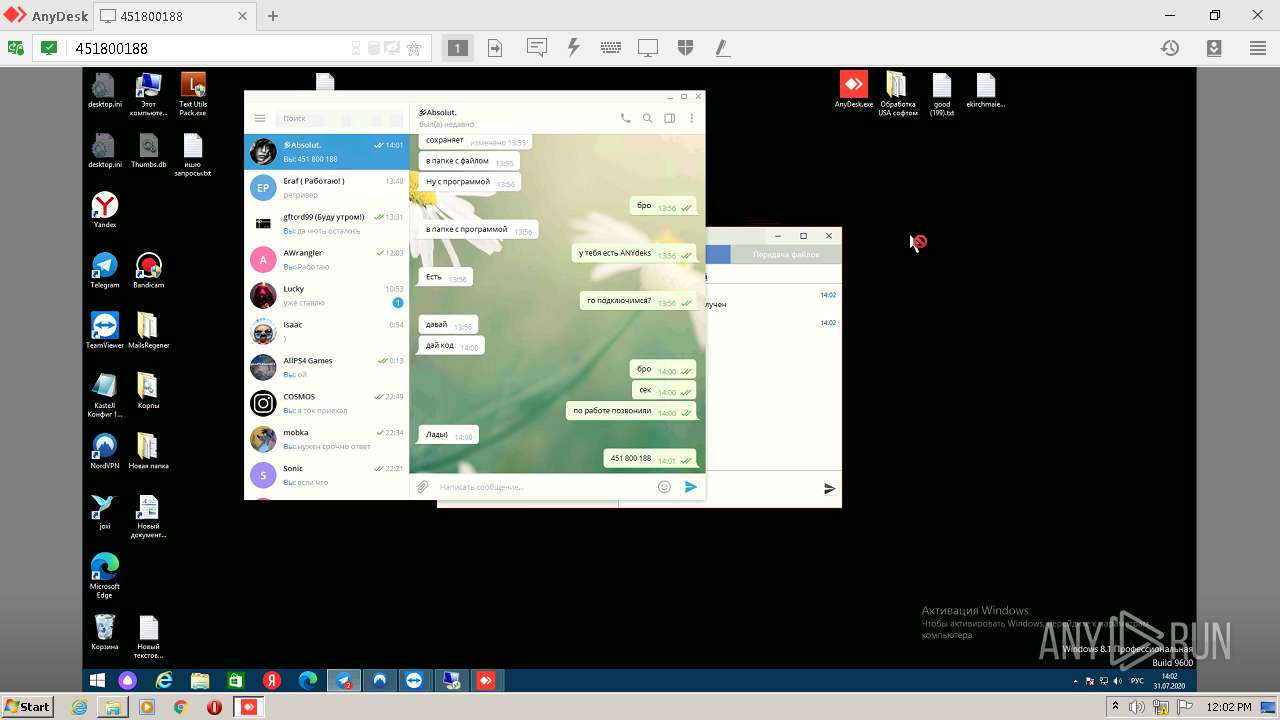Open the Новая папка folder
This screenshot has width=1280, height=720.
pos(149,451)
